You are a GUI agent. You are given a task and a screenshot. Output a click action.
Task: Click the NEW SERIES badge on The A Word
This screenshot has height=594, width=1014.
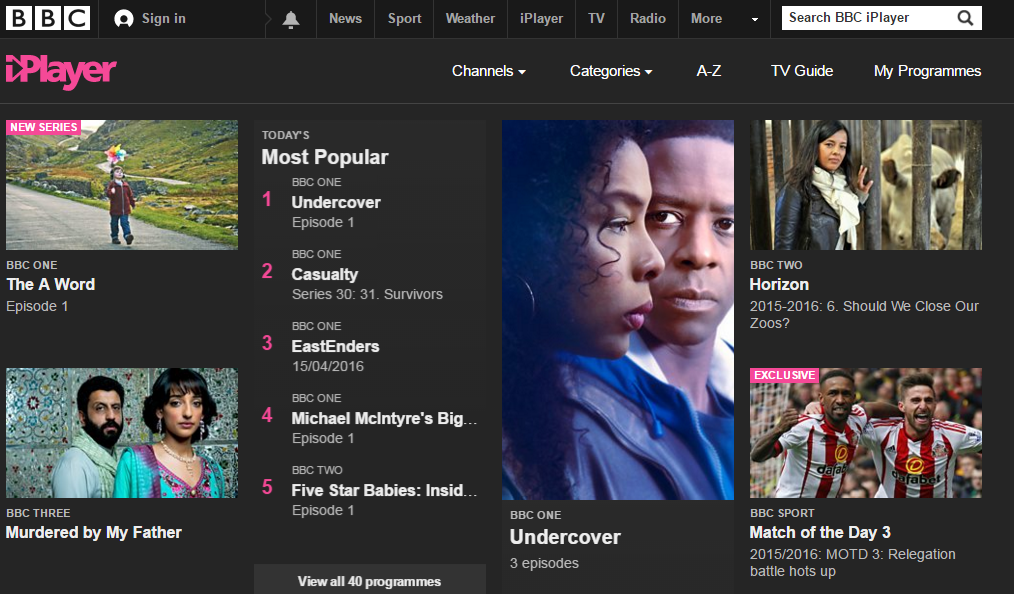(44, 127)
